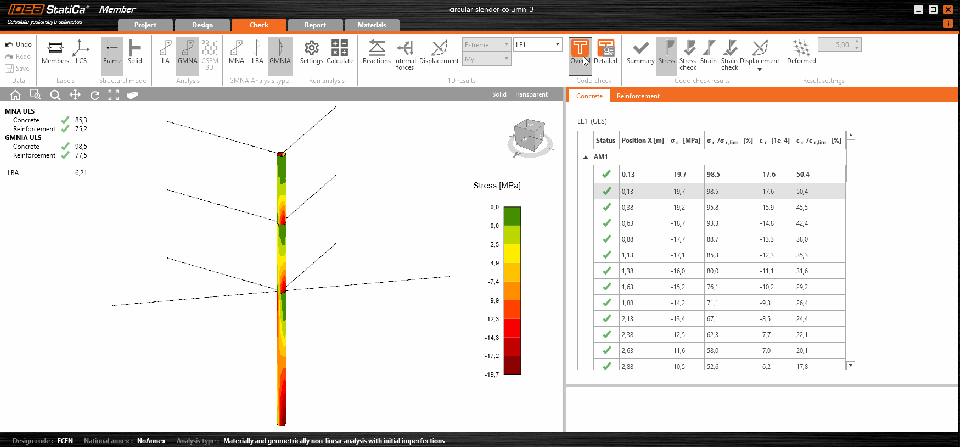The width and height of the screenshot is (960, 447).
Task: Switch to the Concrete results tab
Action: (x=590, y=96)
